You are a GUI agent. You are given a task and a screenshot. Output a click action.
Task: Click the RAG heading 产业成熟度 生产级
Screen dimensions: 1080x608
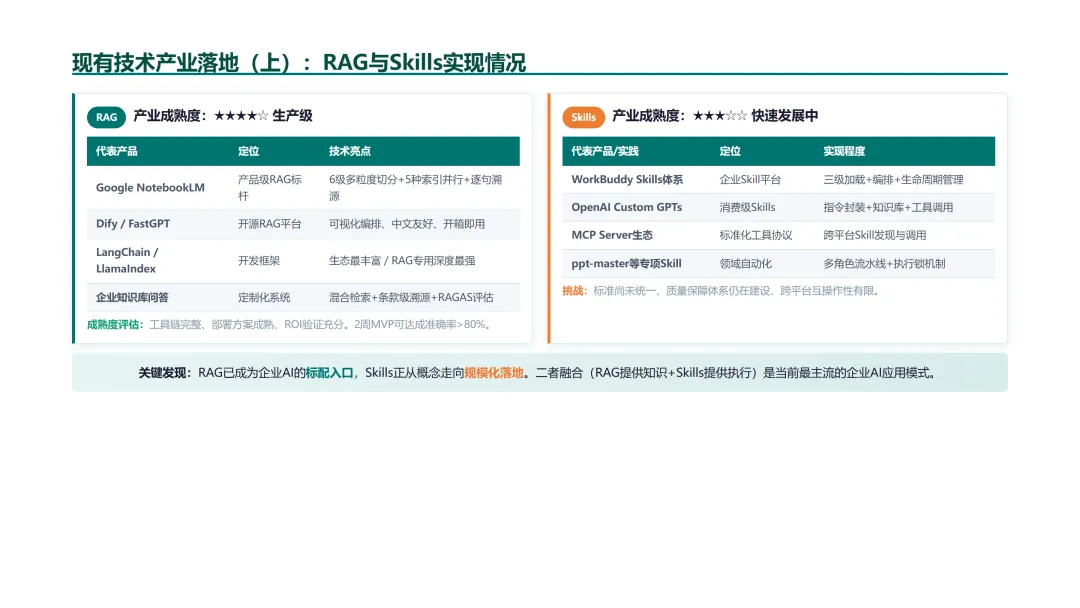click(x=222, y=116)
